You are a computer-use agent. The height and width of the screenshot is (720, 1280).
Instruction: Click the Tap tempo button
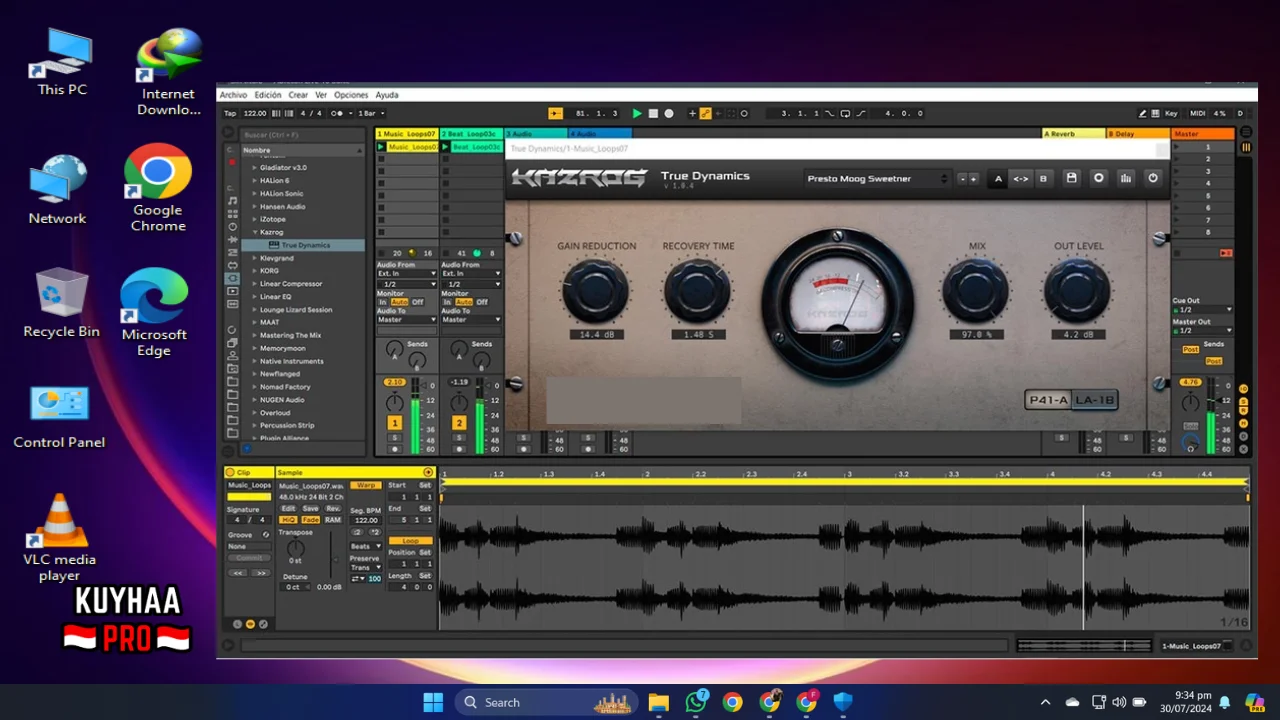coord(230,114)
